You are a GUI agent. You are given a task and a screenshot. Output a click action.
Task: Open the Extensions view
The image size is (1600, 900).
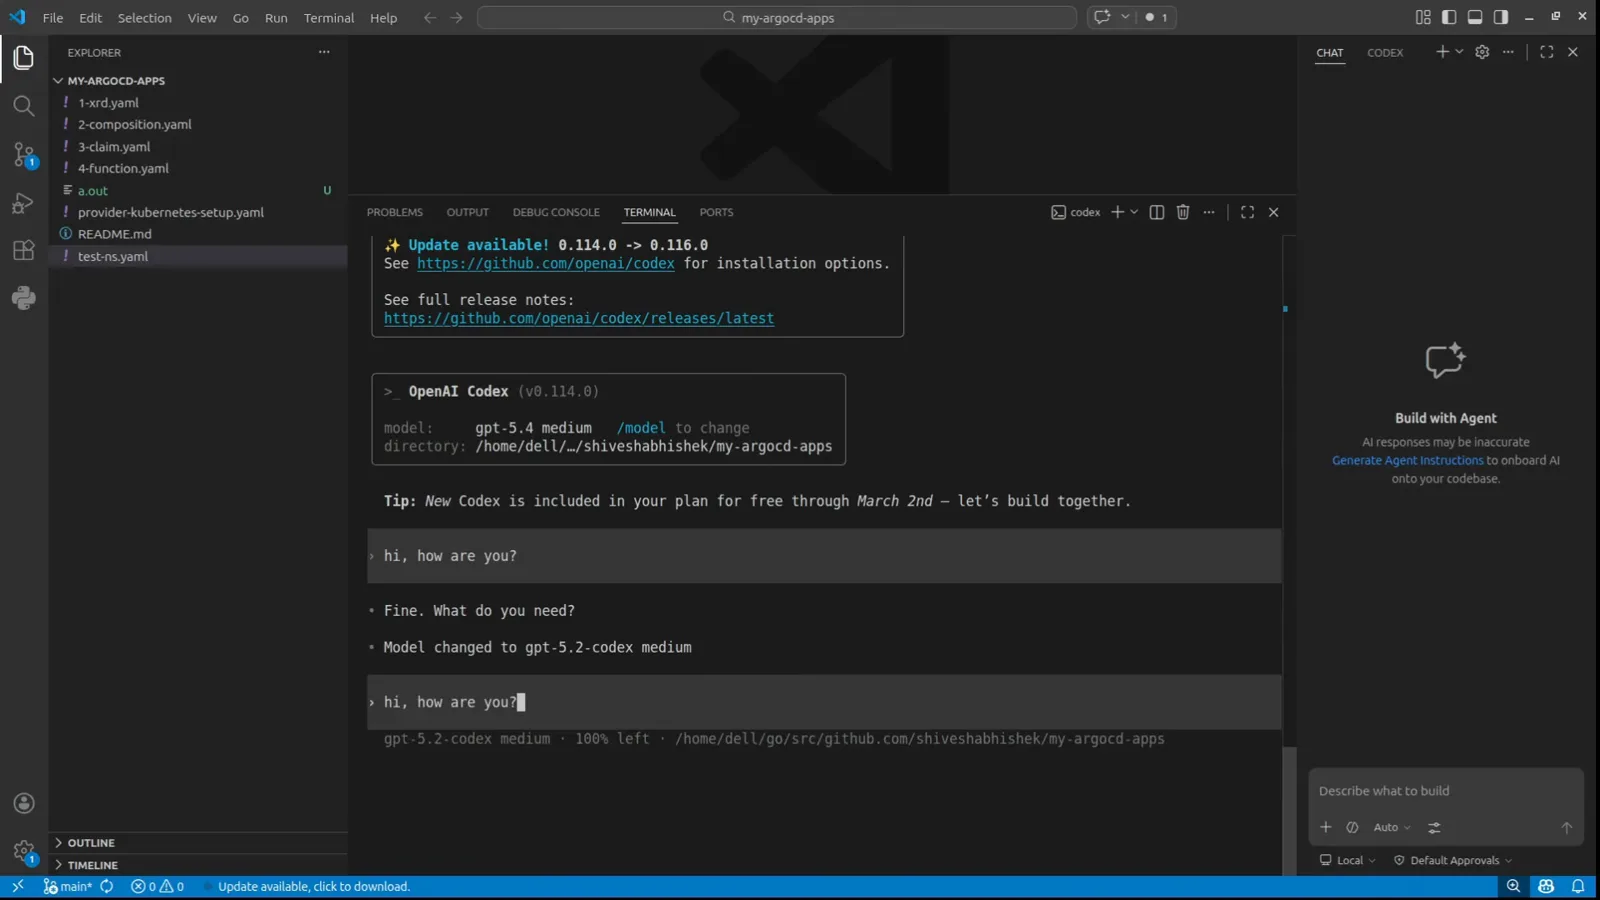point(24,250)
